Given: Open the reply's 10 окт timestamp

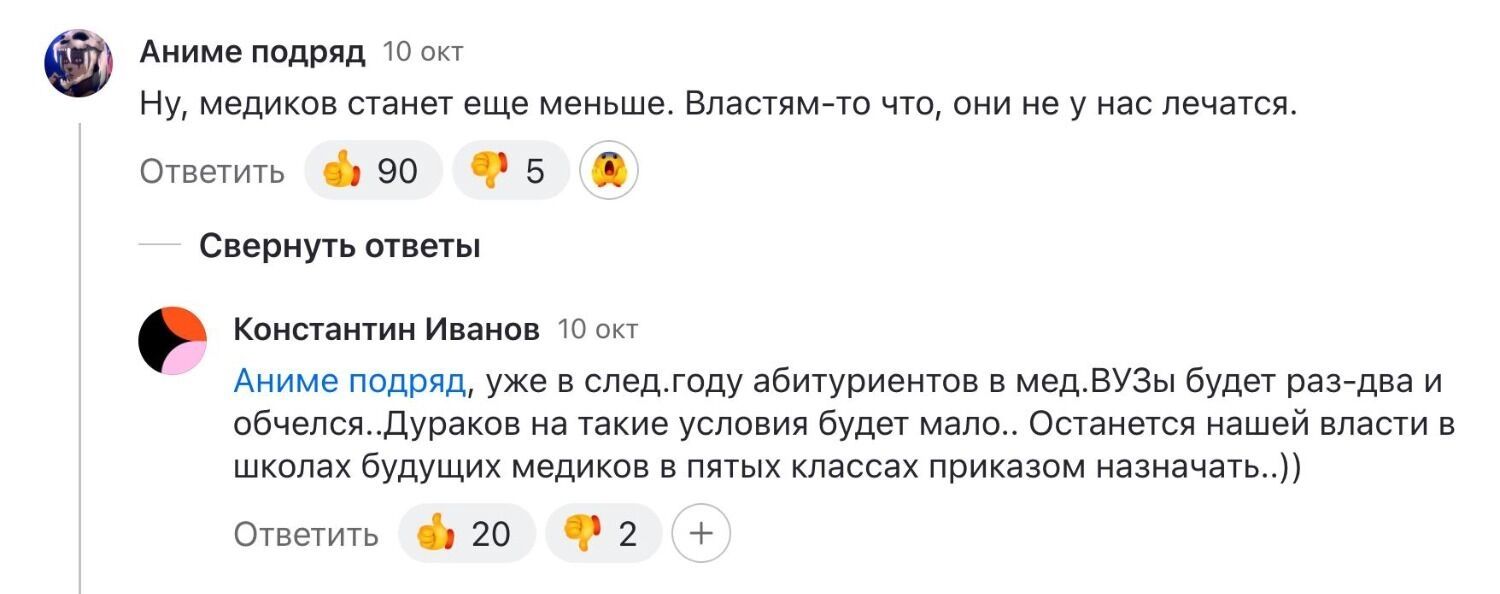Looking at the screenshot, I should tap(597, 328).
